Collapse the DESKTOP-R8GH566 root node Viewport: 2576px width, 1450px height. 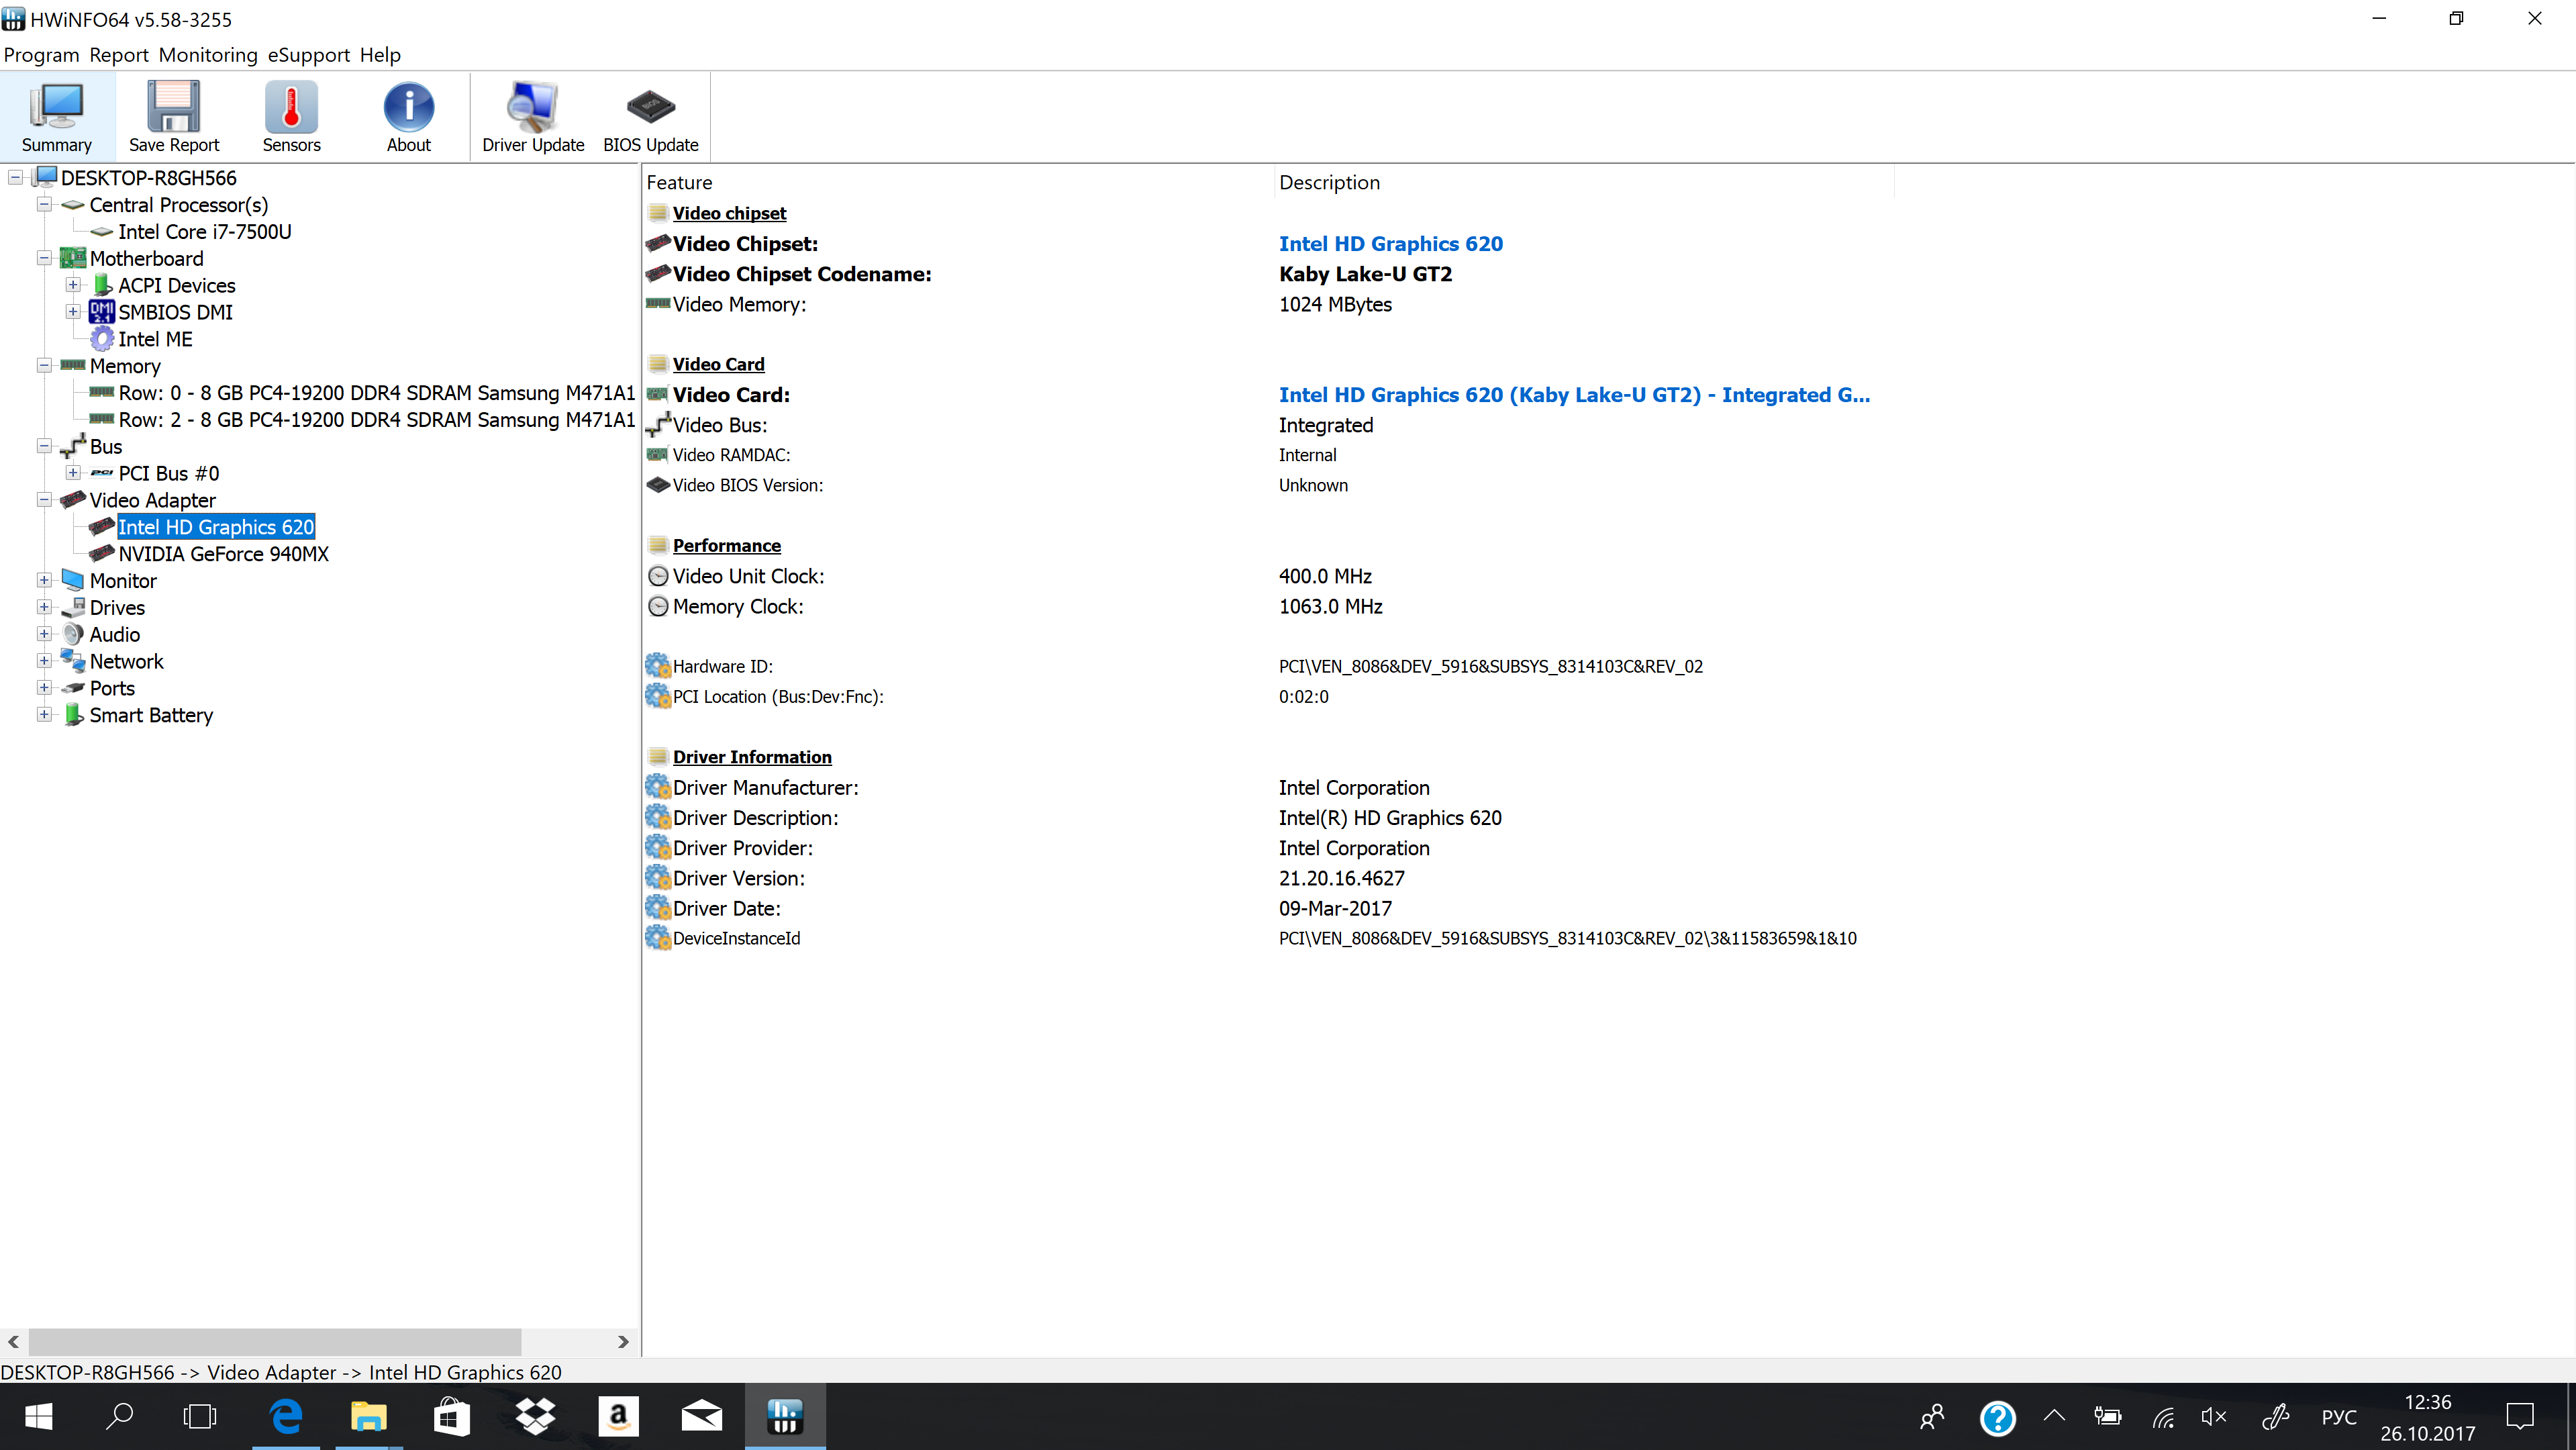point(15,178)
